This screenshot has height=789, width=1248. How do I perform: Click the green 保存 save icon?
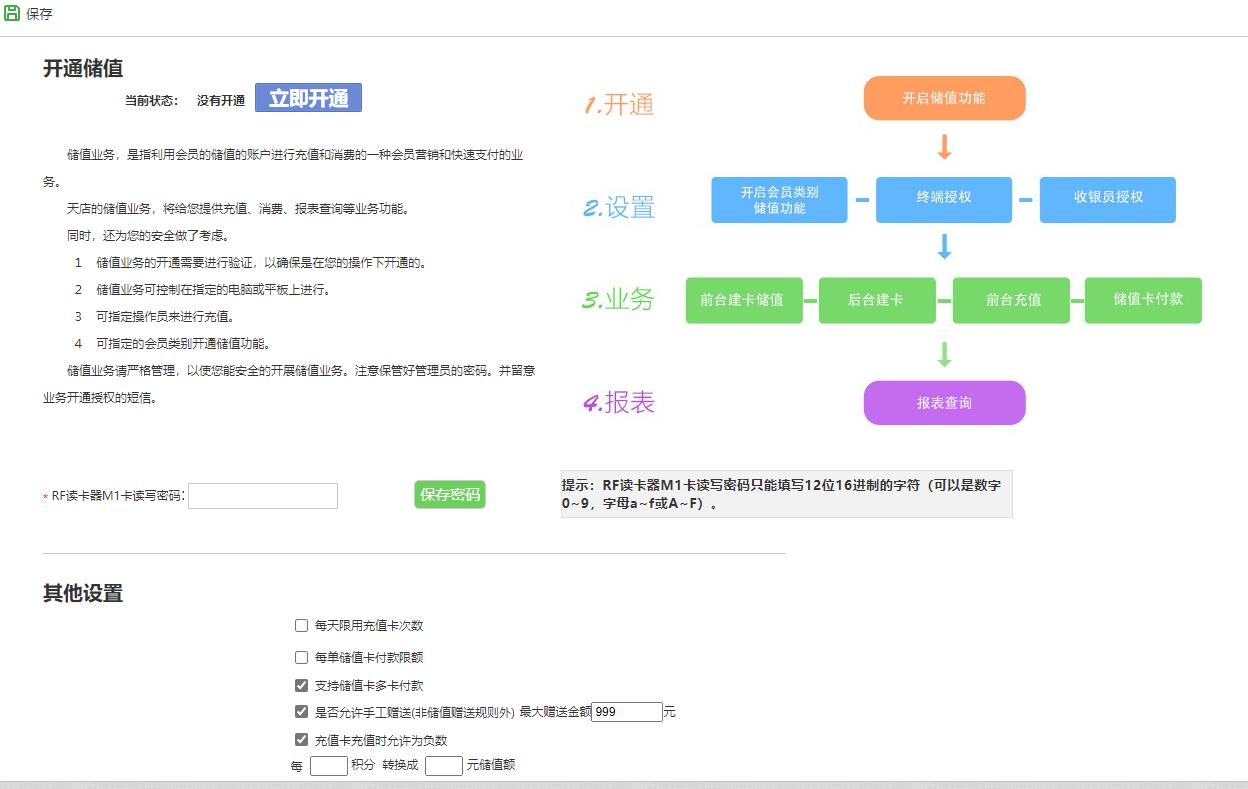12,13
